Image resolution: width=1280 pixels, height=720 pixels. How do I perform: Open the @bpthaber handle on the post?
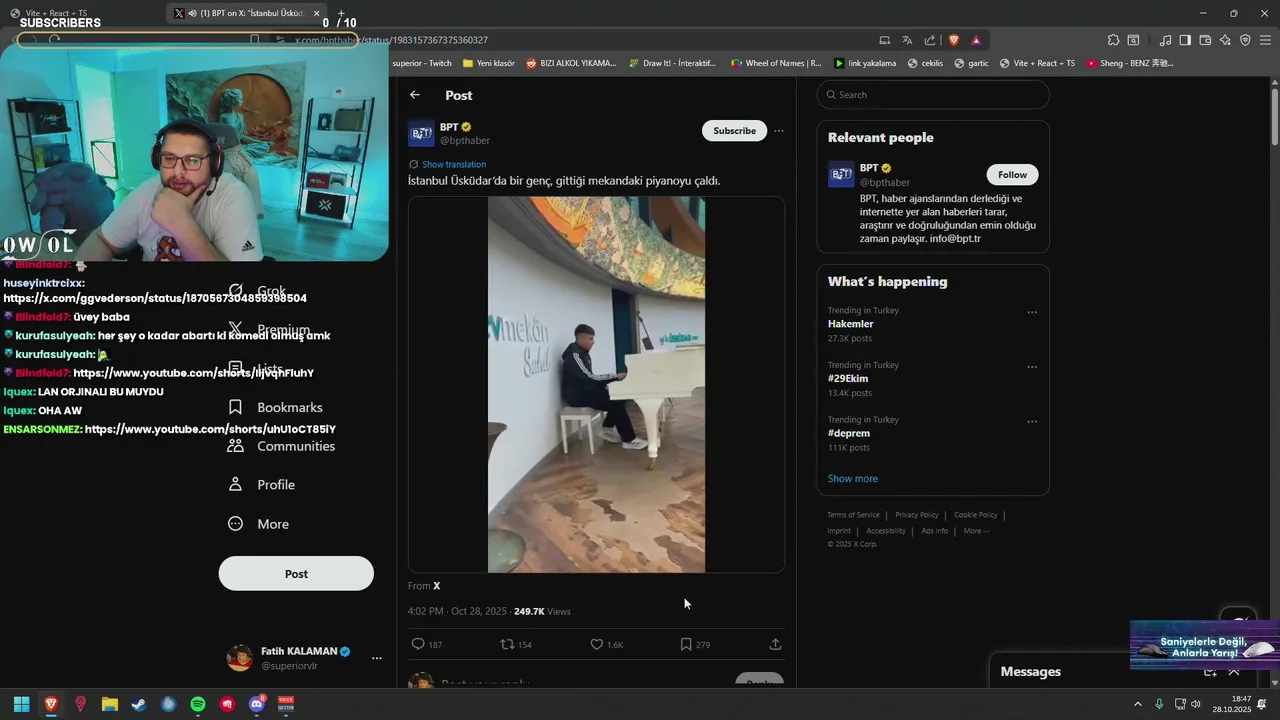465,141
